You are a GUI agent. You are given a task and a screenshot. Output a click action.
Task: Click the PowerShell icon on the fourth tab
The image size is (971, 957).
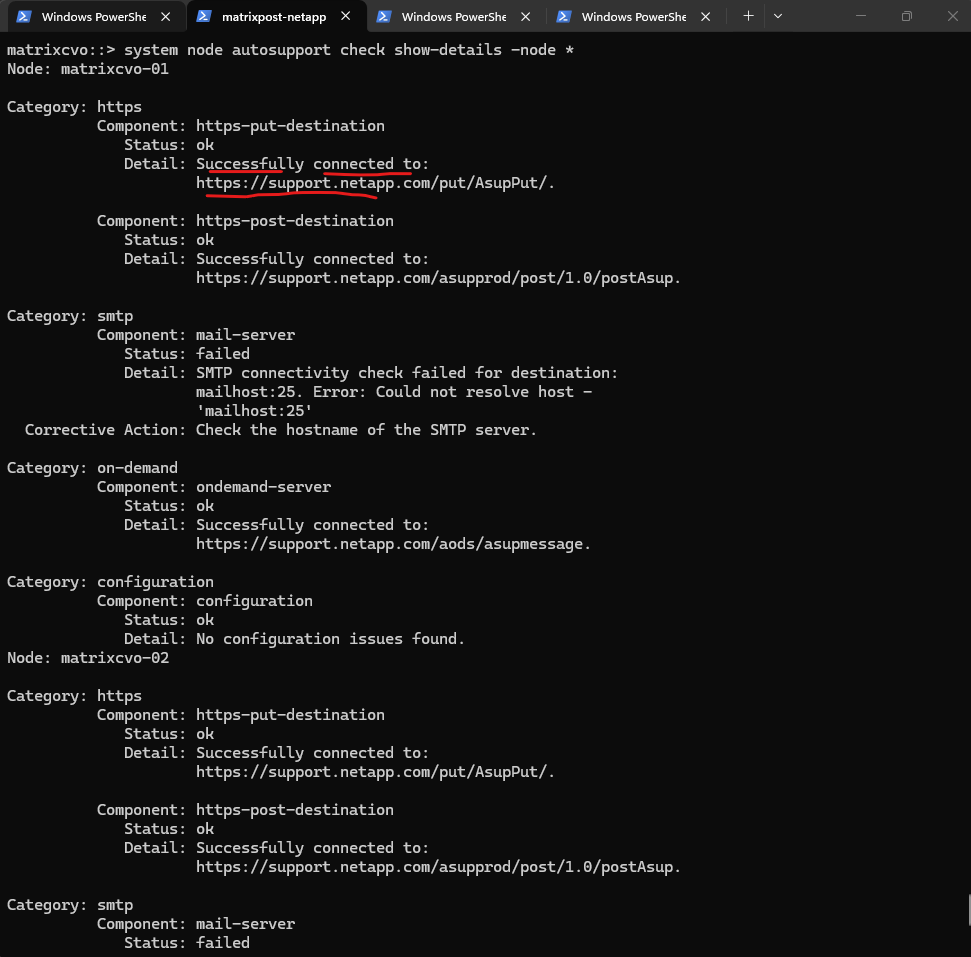pos(564,17)
